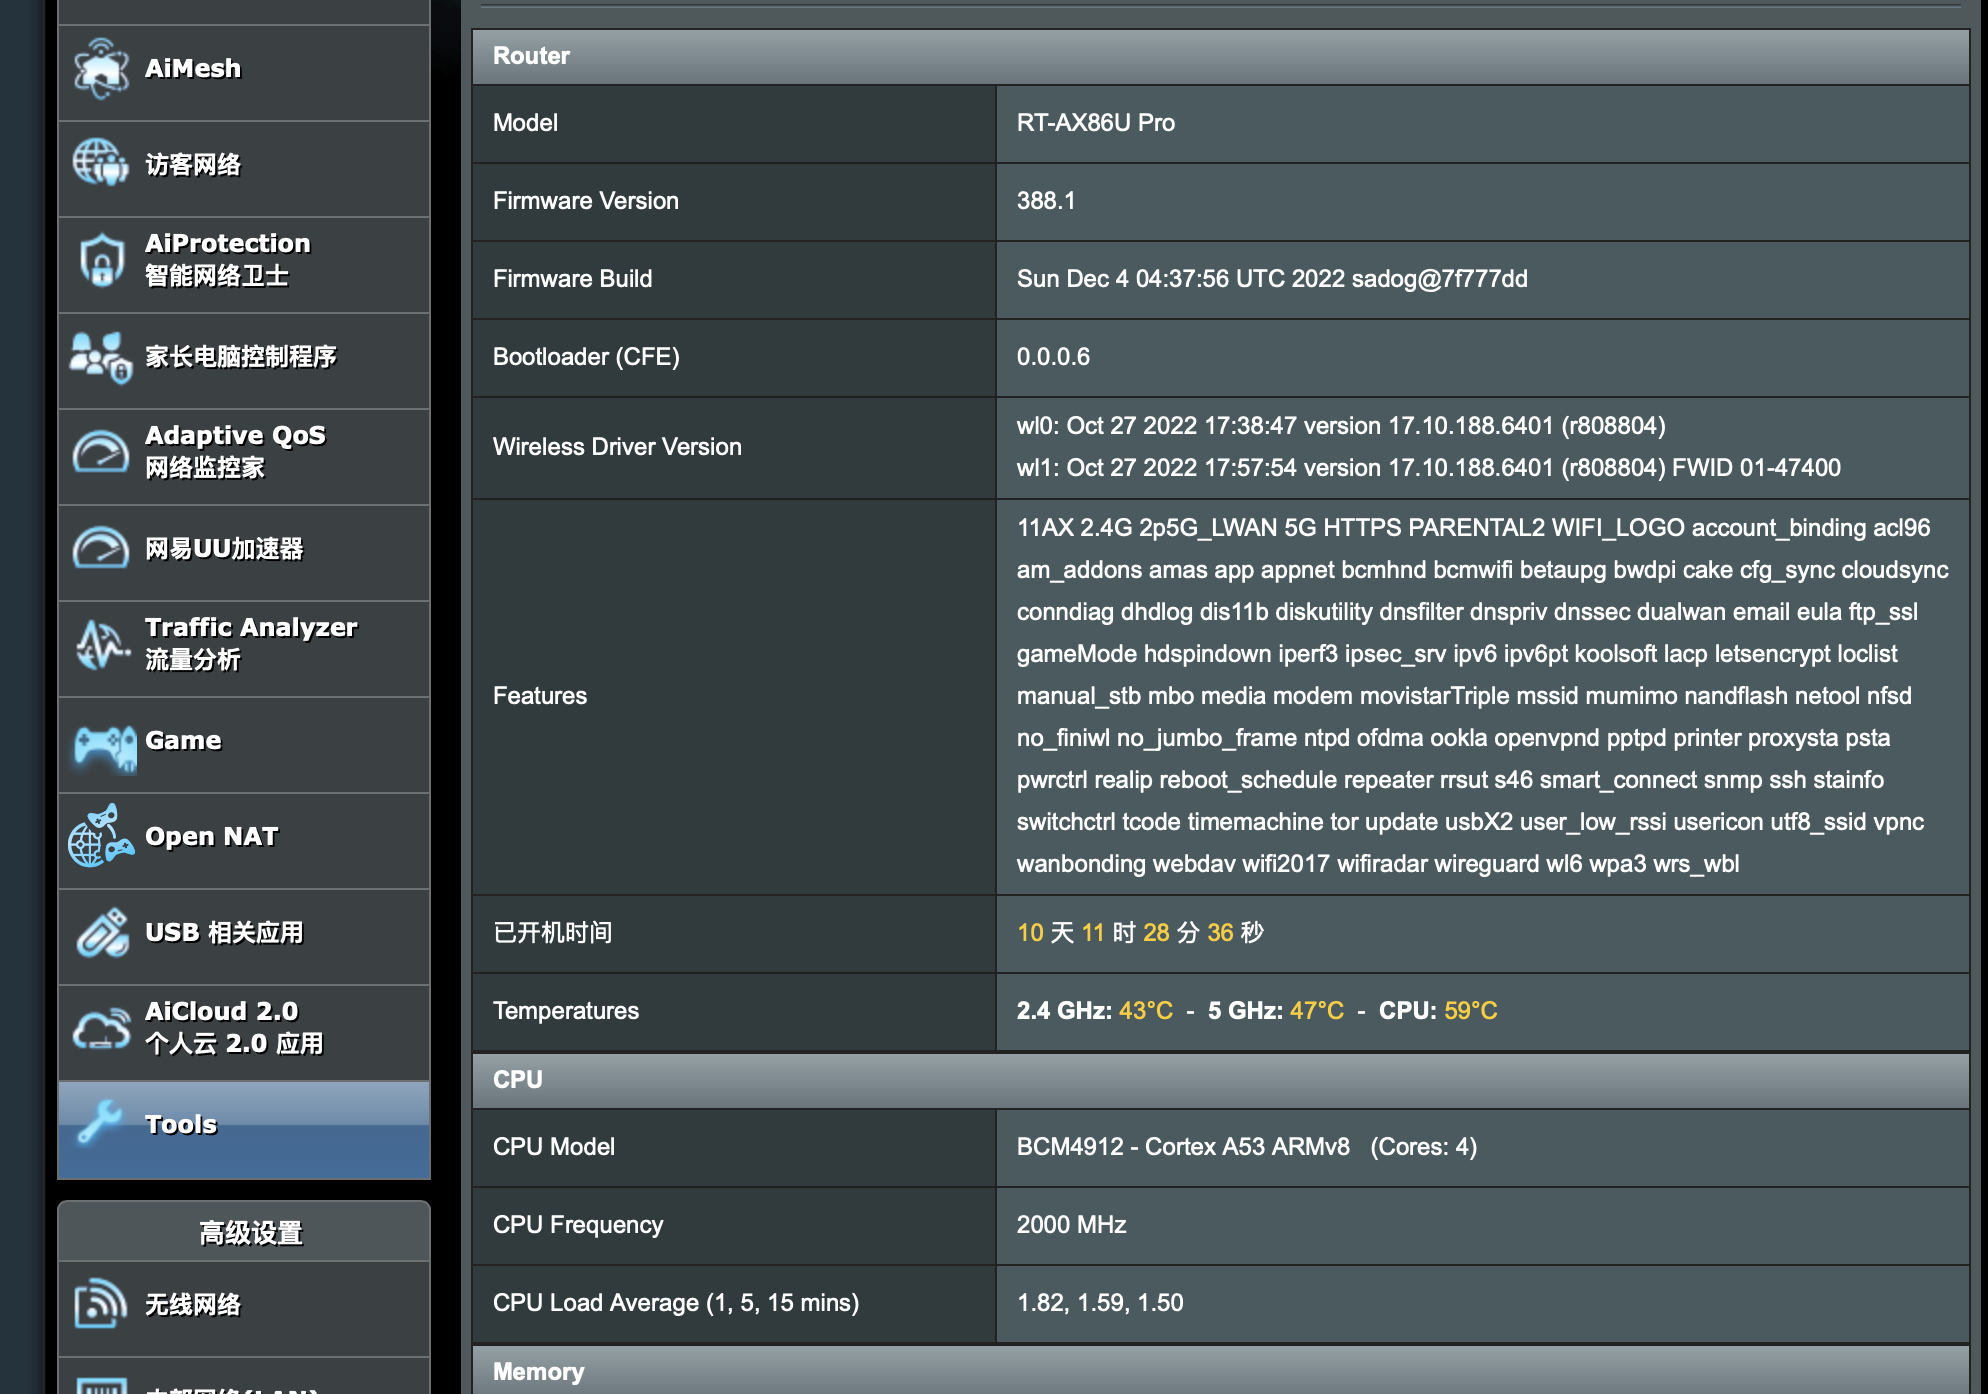1988x1394 pixels.
Task: Click the AiProtection shield icon
Action: click(101, 260)
